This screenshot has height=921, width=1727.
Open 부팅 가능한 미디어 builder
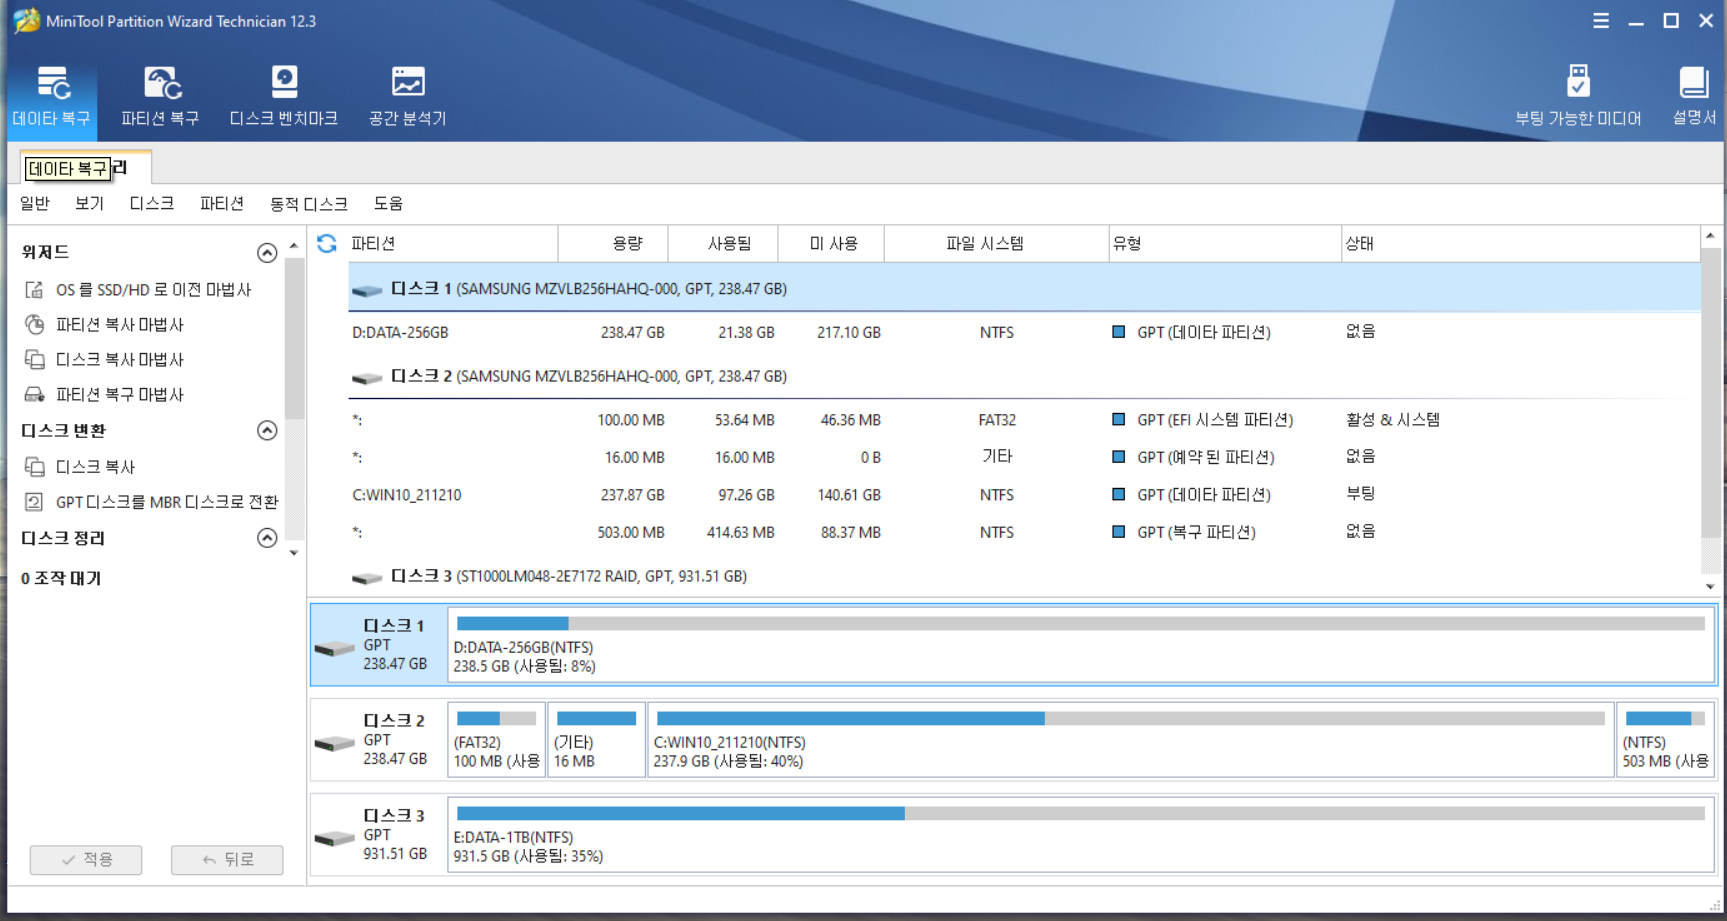coord(1577,97)
